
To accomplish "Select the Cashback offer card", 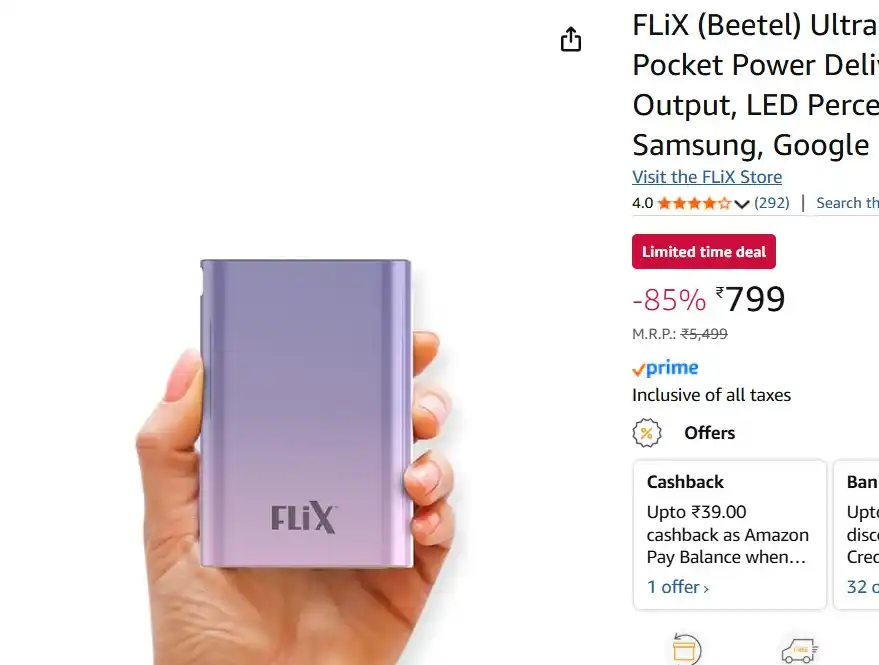I will click(728, 534).
